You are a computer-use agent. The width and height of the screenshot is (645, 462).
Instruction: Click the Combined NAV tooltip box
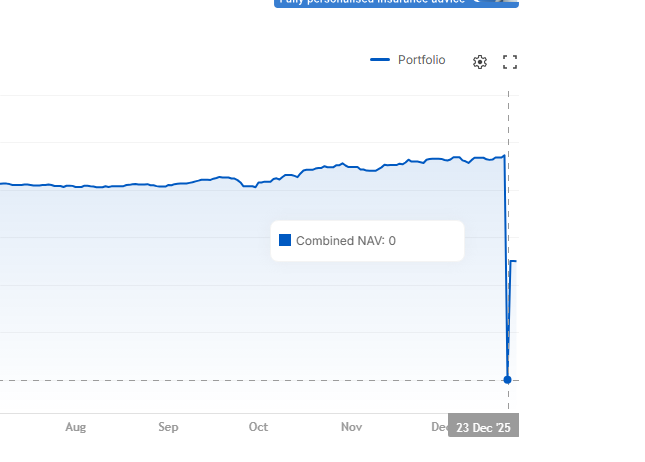click(x=367, y=241)
